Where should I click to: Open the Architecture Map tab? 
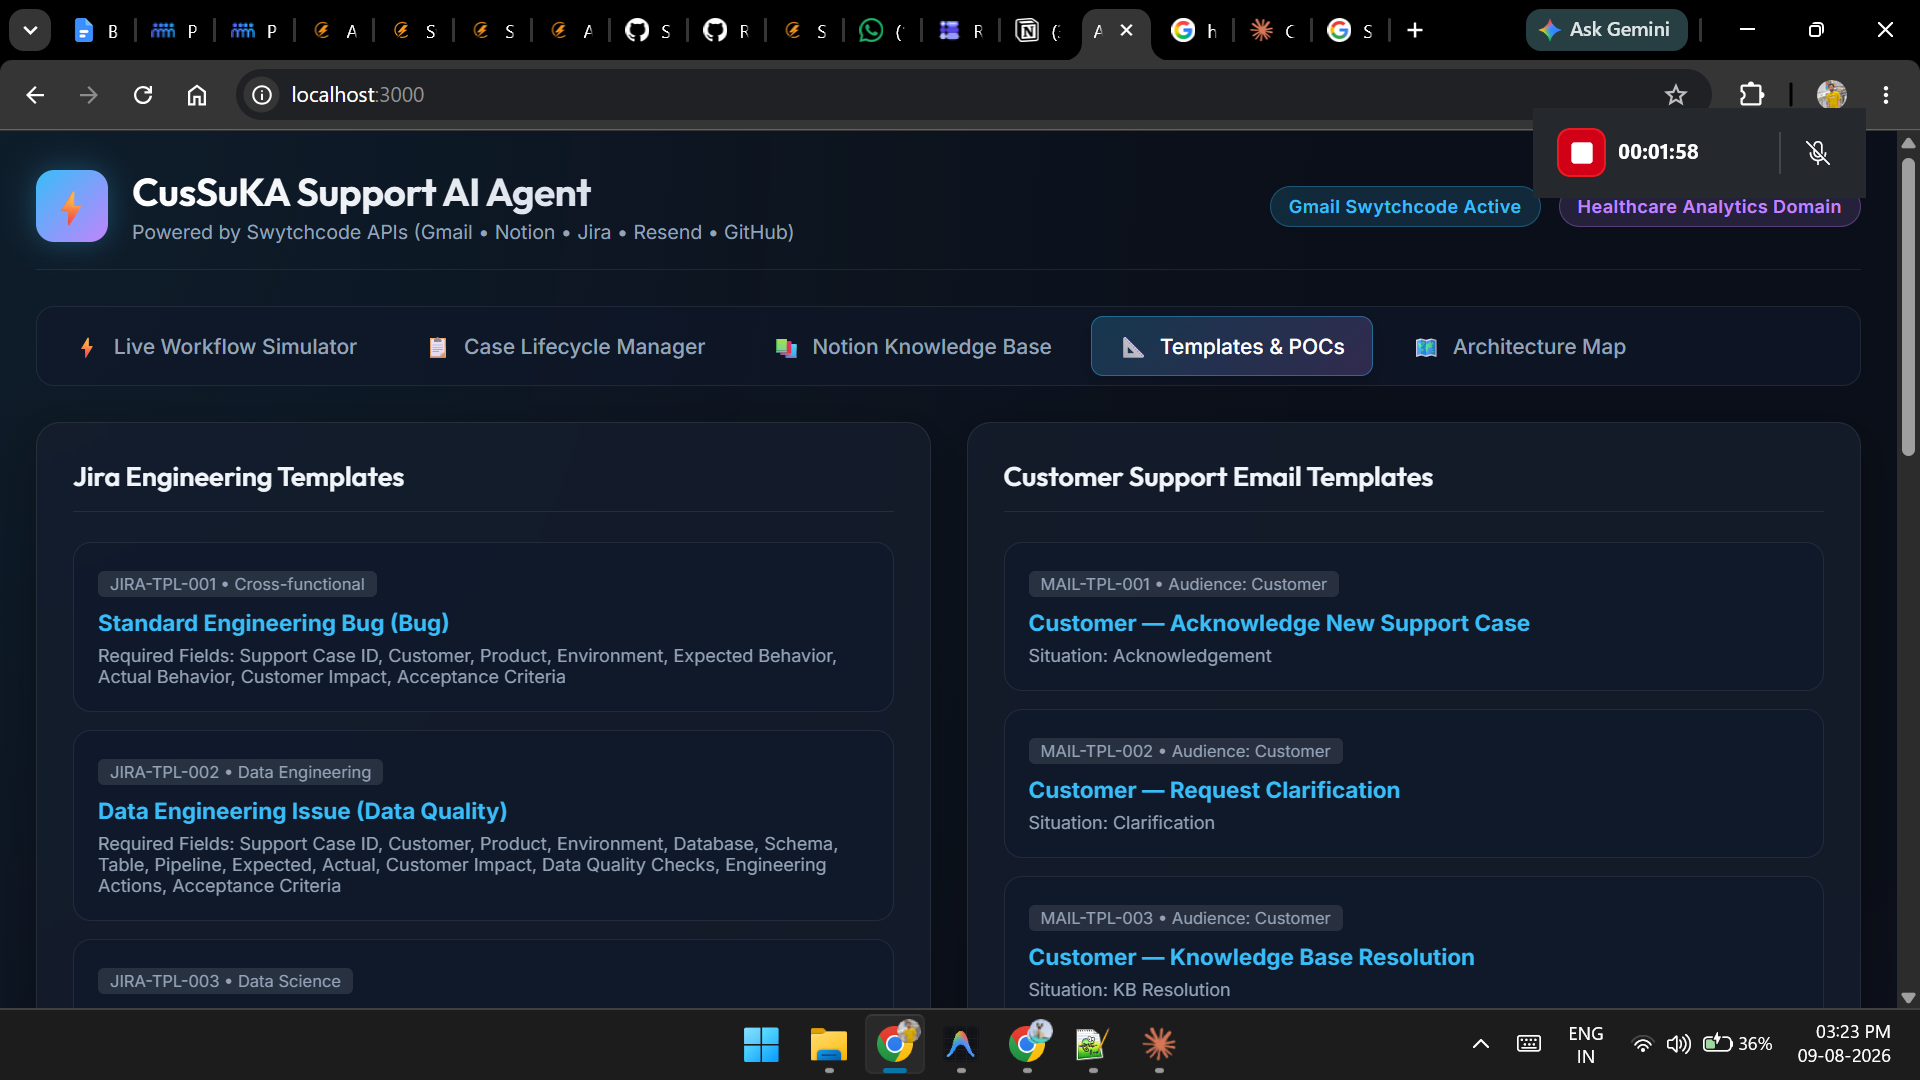[x=1520, y=347]
